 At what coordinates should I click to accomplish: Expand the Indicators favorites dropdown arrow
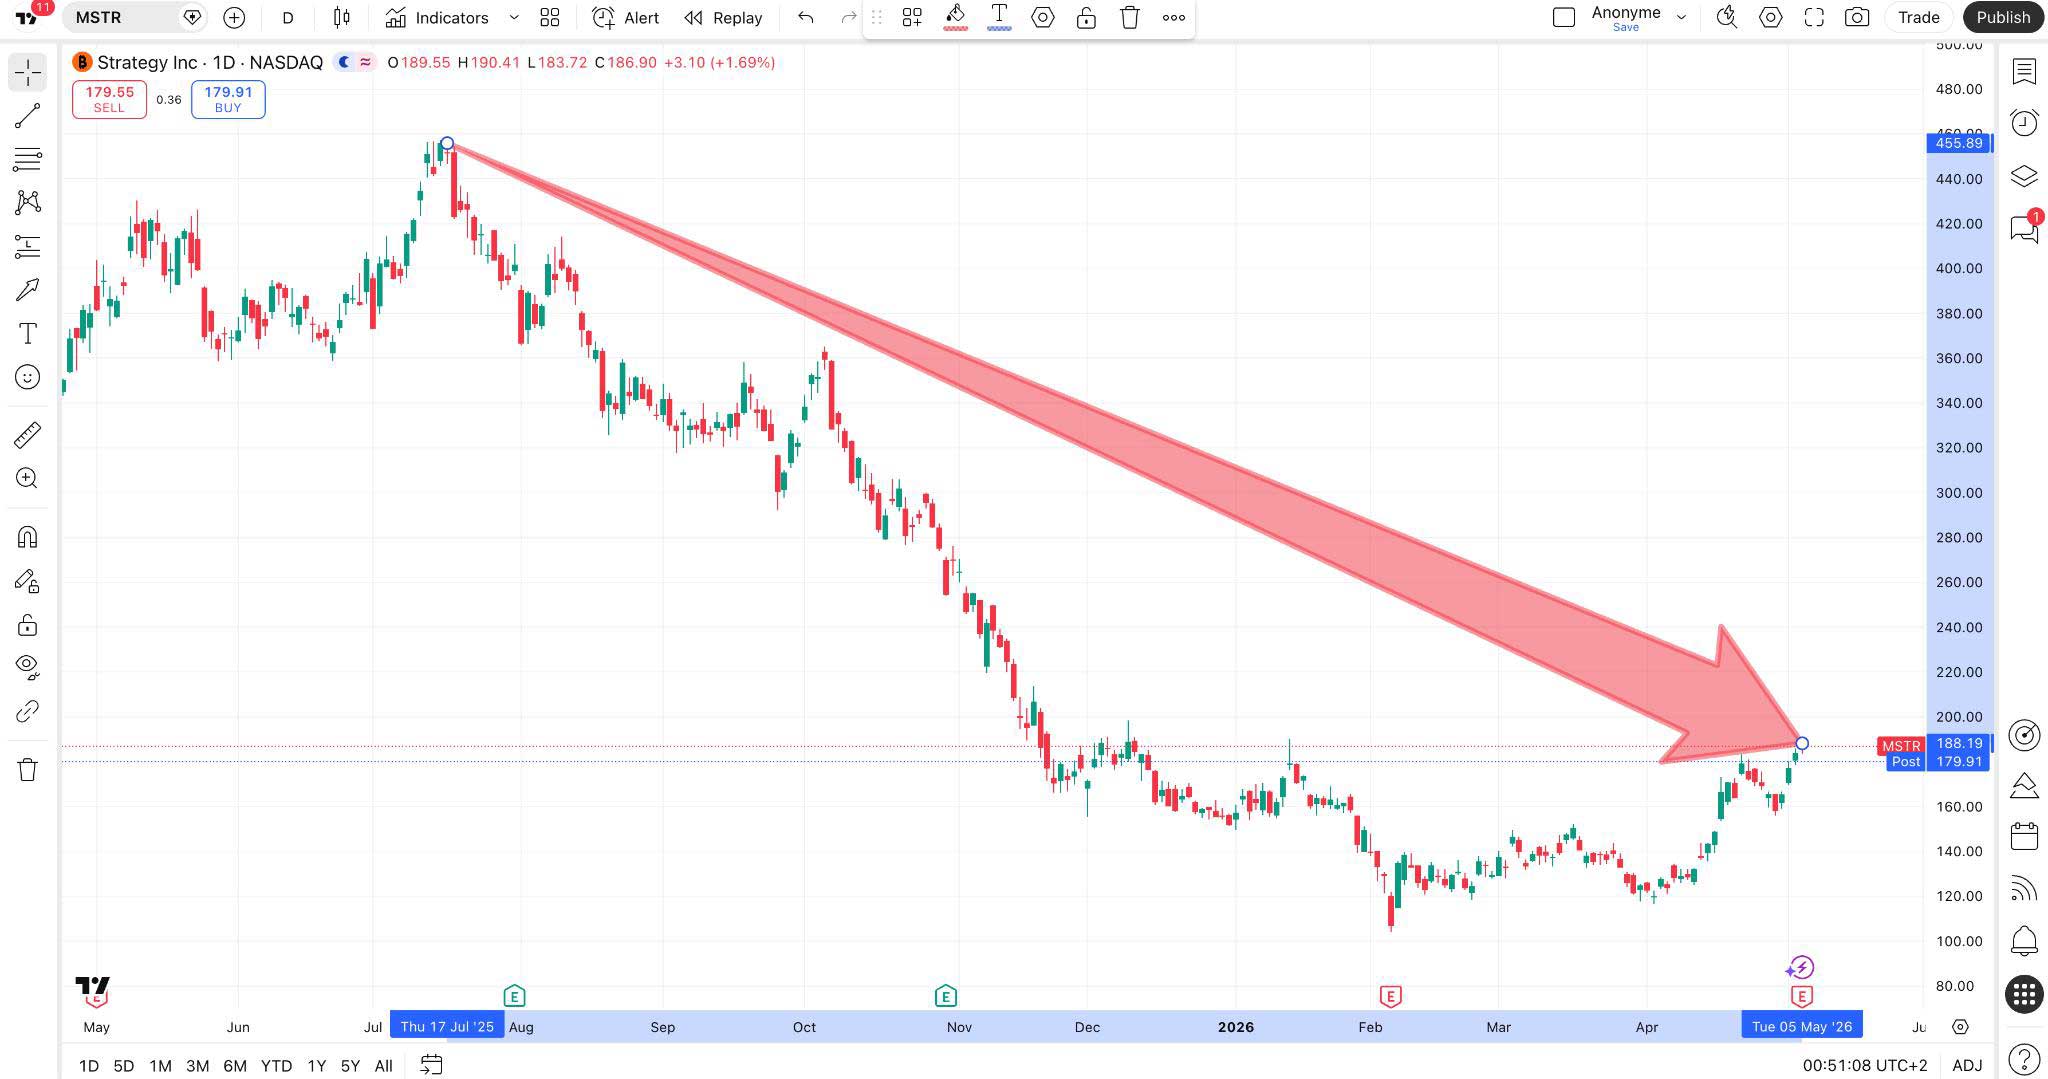click(x=514, y=17)
